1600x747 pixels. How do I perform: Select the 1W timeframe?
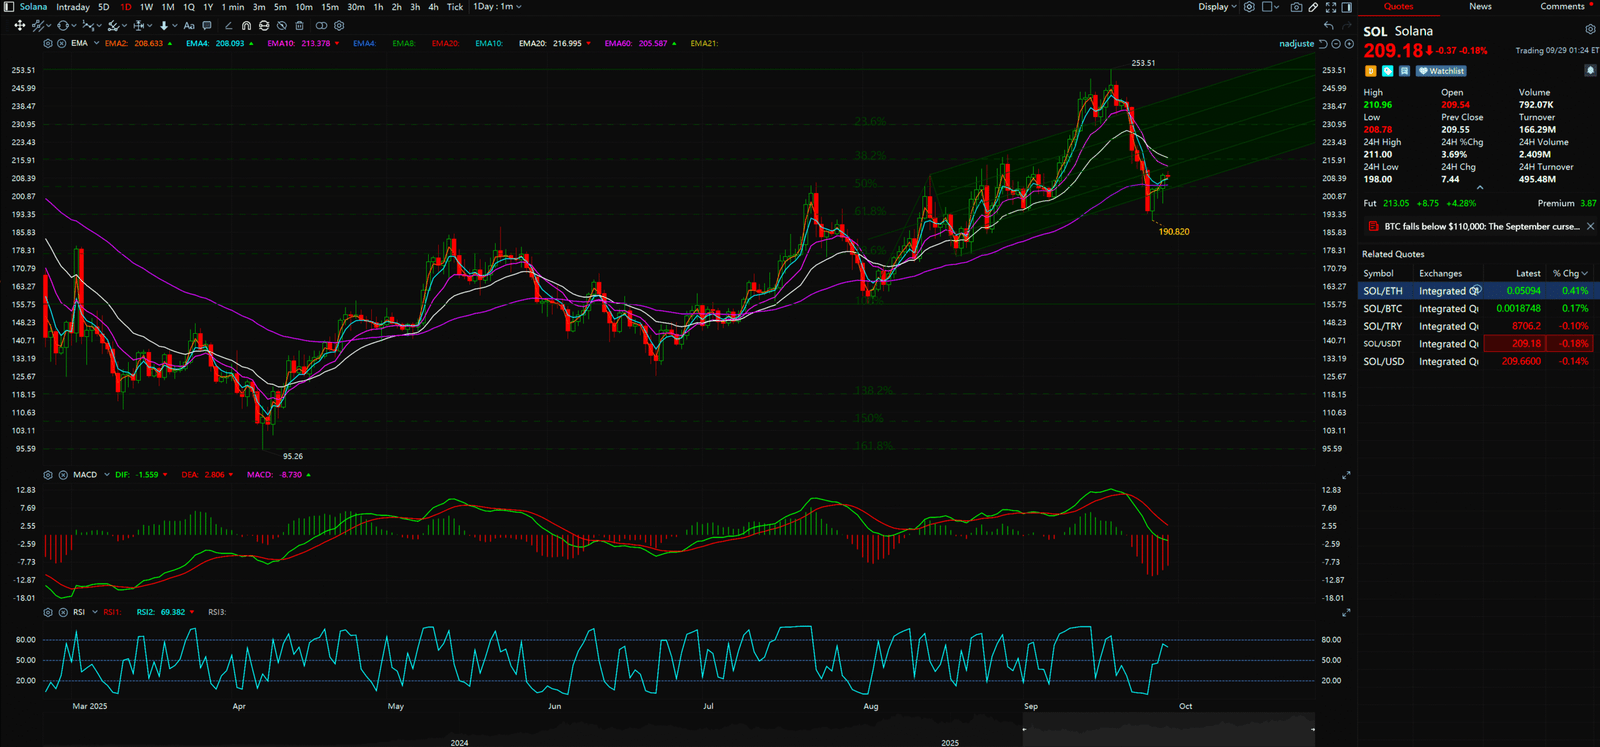click(146, 7)
